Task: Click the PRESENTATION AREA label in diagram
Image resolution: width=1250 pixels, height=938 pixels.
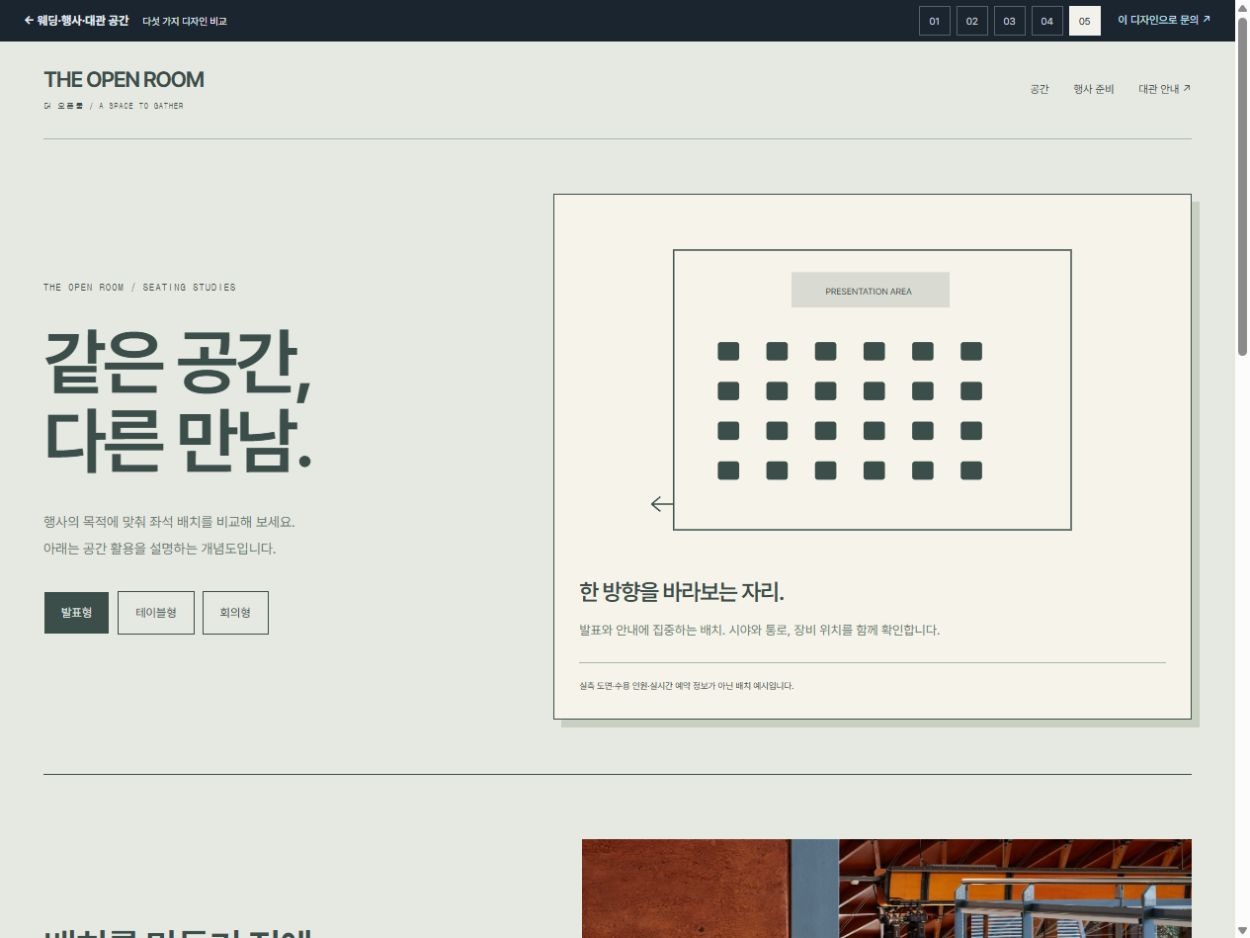Action: 870,290
